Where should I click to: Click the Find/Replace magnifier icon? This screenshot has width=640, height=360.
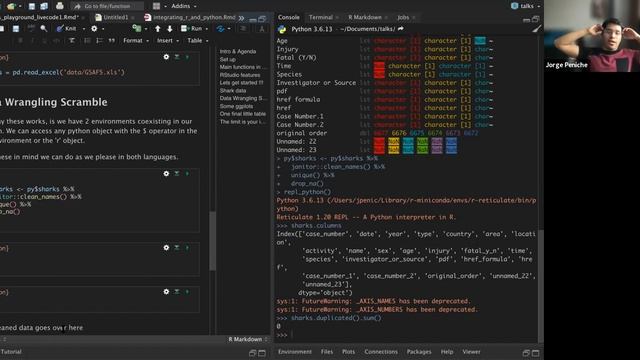coord(44,29)
